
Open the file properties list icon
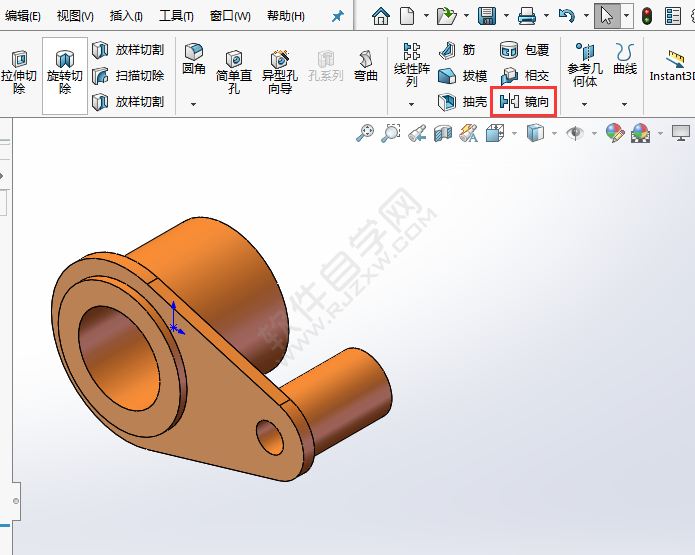pyautogui.click(x=673, y=16)
